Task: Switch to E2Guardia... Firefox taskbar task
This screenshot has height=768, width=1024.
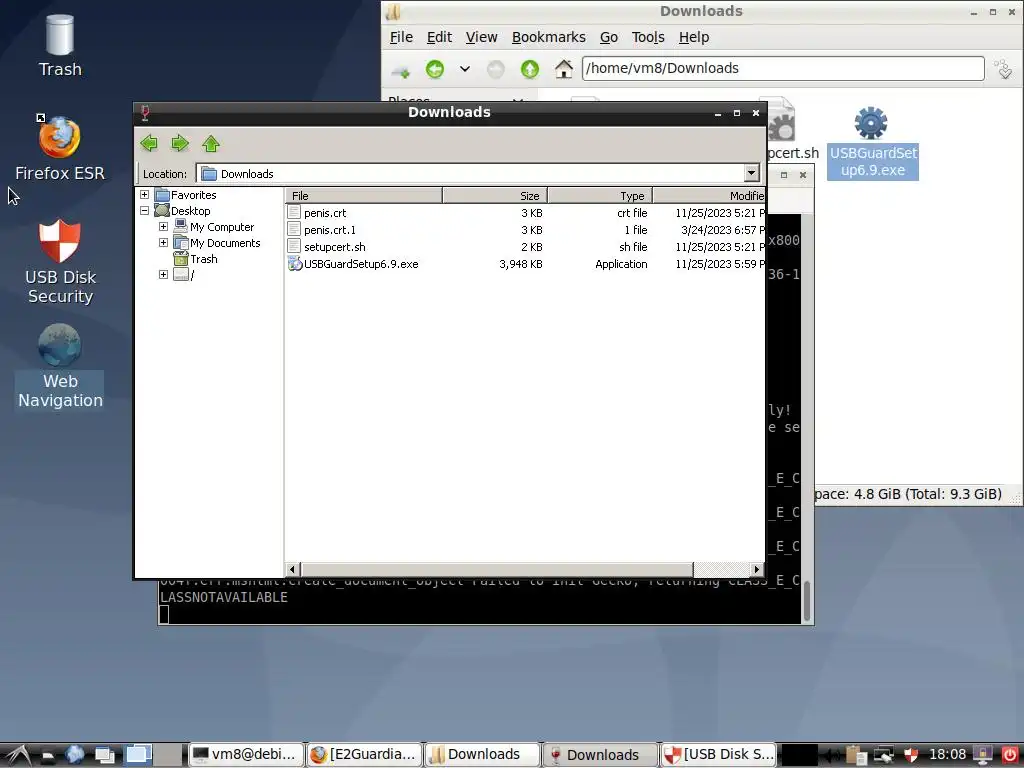Action: click(x=364, y=754)
